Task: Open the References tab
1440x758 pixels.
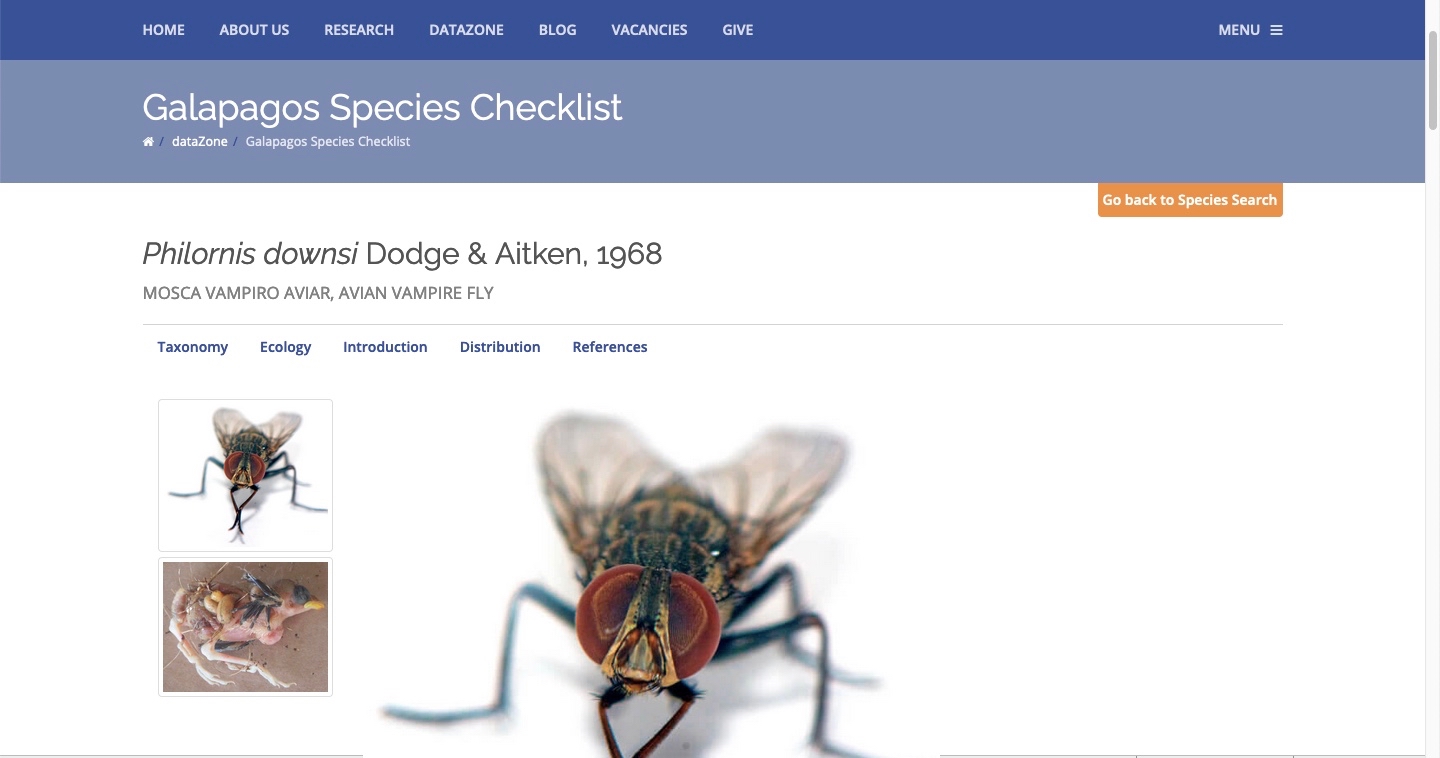Action: pyautogui.click(x=609, y=347)
